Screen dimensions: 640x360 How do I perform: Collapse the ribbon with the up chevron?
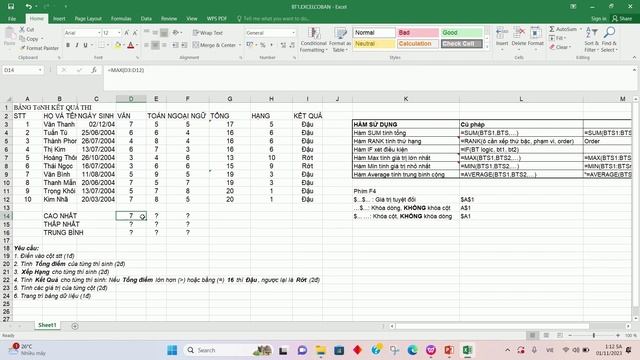click(634, 58)
